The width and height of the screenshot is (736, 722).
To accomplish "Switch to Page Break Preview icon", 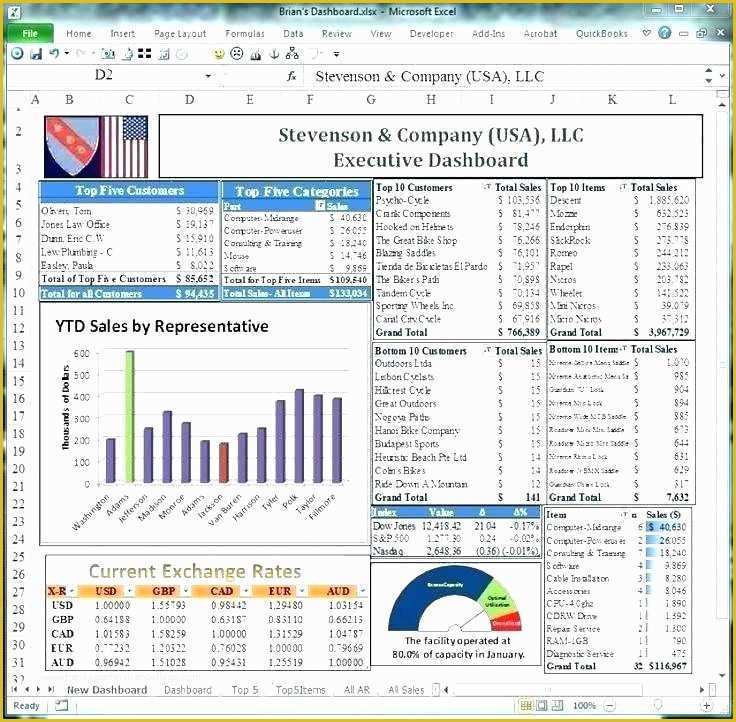I will coord(558,705).
